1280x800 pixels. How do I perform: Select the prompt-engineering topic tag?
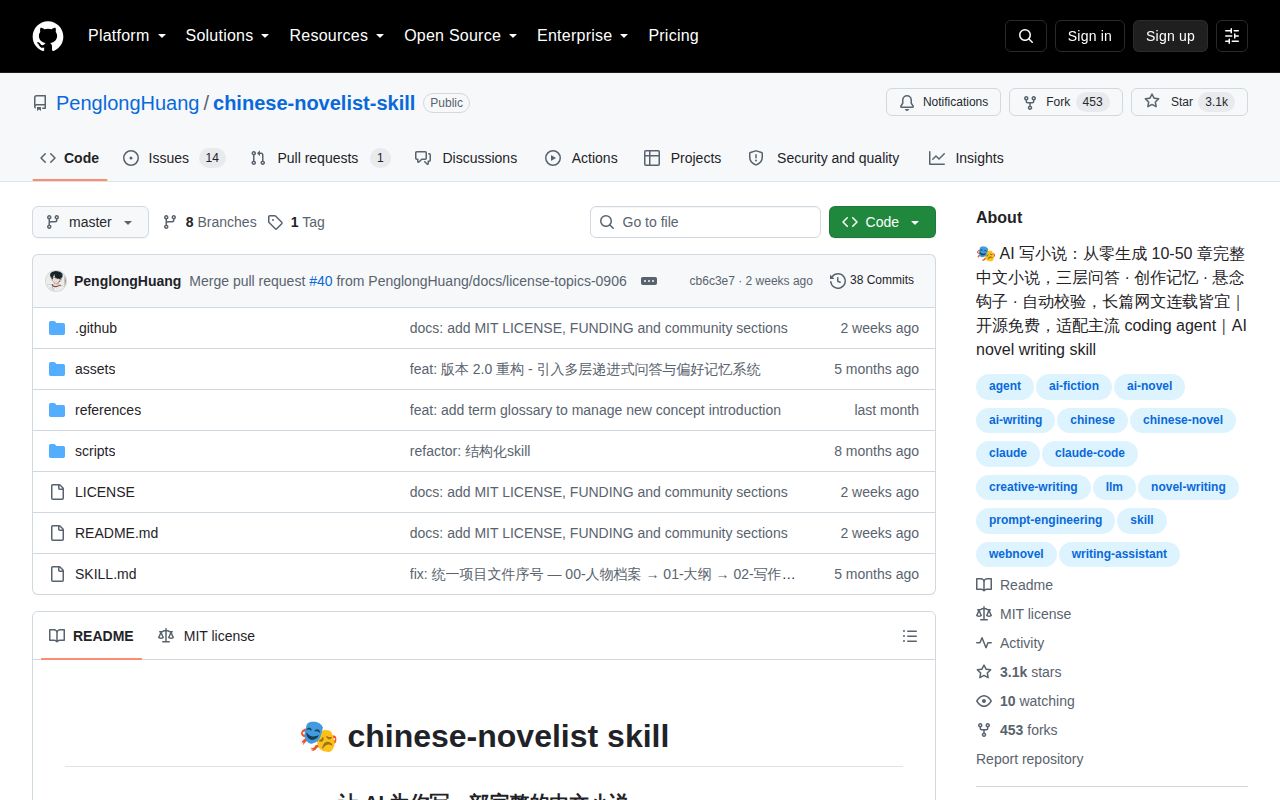(1045, 520)
